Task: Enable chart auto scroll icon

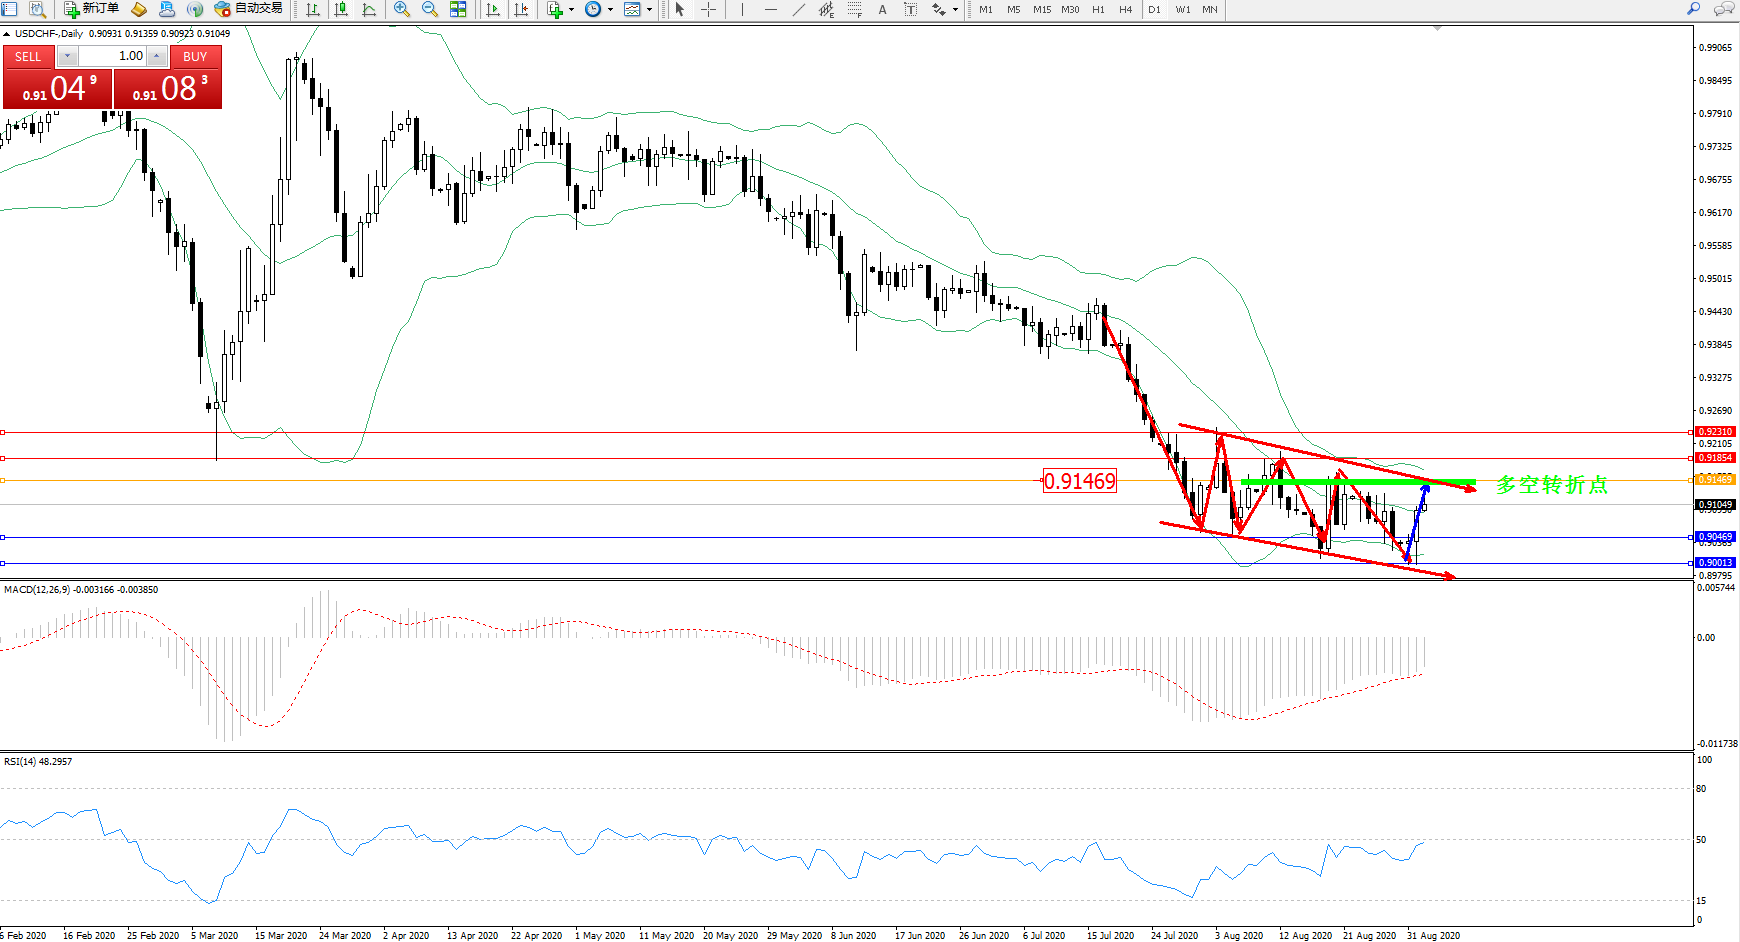Action: point(493,9)
